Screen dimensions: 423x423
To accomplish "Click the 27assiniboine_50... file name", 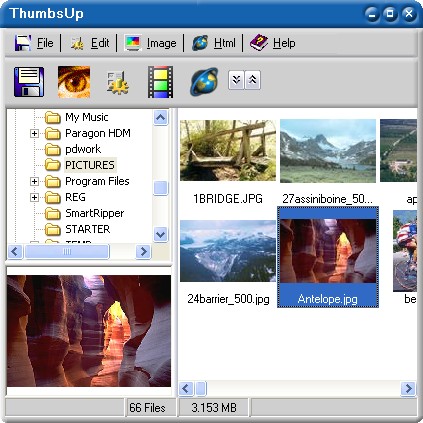I will pos(328,199).
